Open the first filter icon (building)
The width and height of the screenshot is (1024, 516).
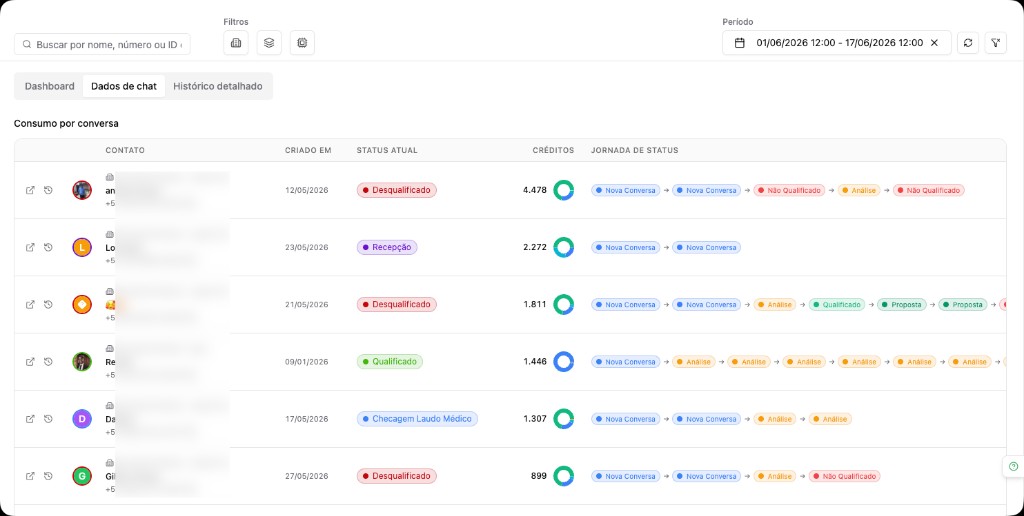[x=236, y=42]
